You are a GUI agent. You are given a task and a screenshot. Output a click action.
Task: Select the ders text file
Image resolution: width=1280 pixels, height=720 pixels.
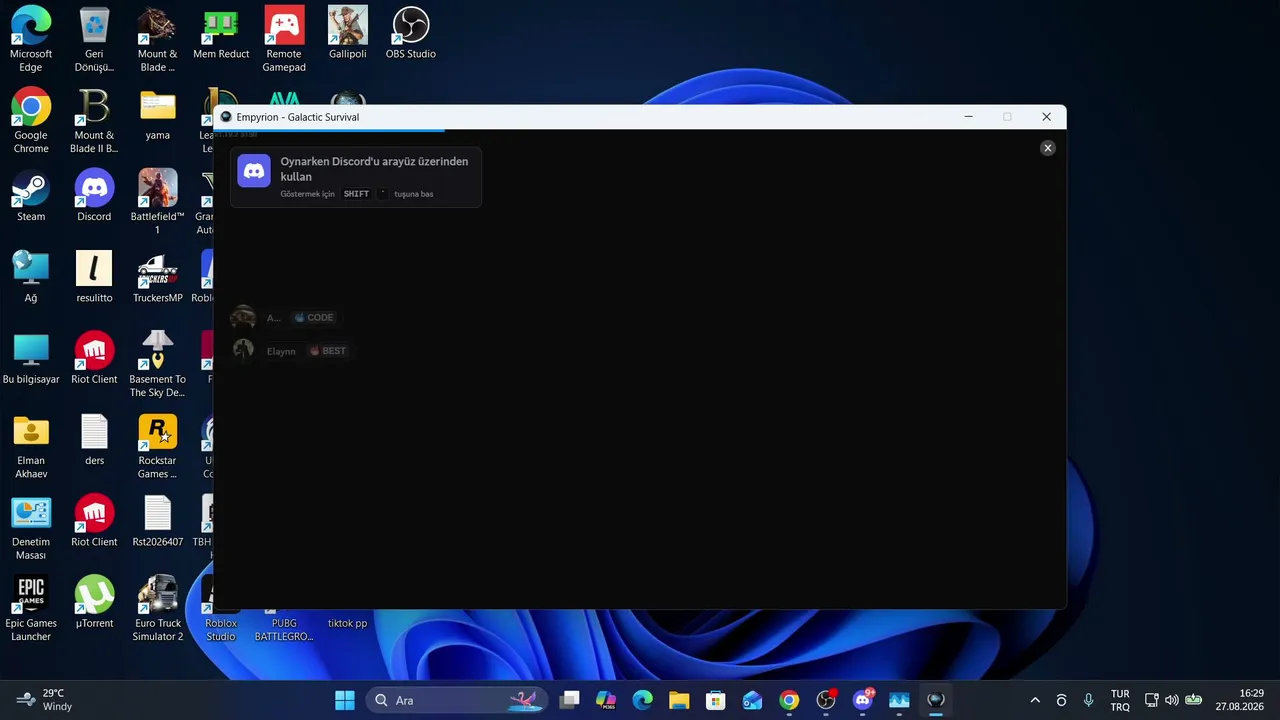coord(94,439)
